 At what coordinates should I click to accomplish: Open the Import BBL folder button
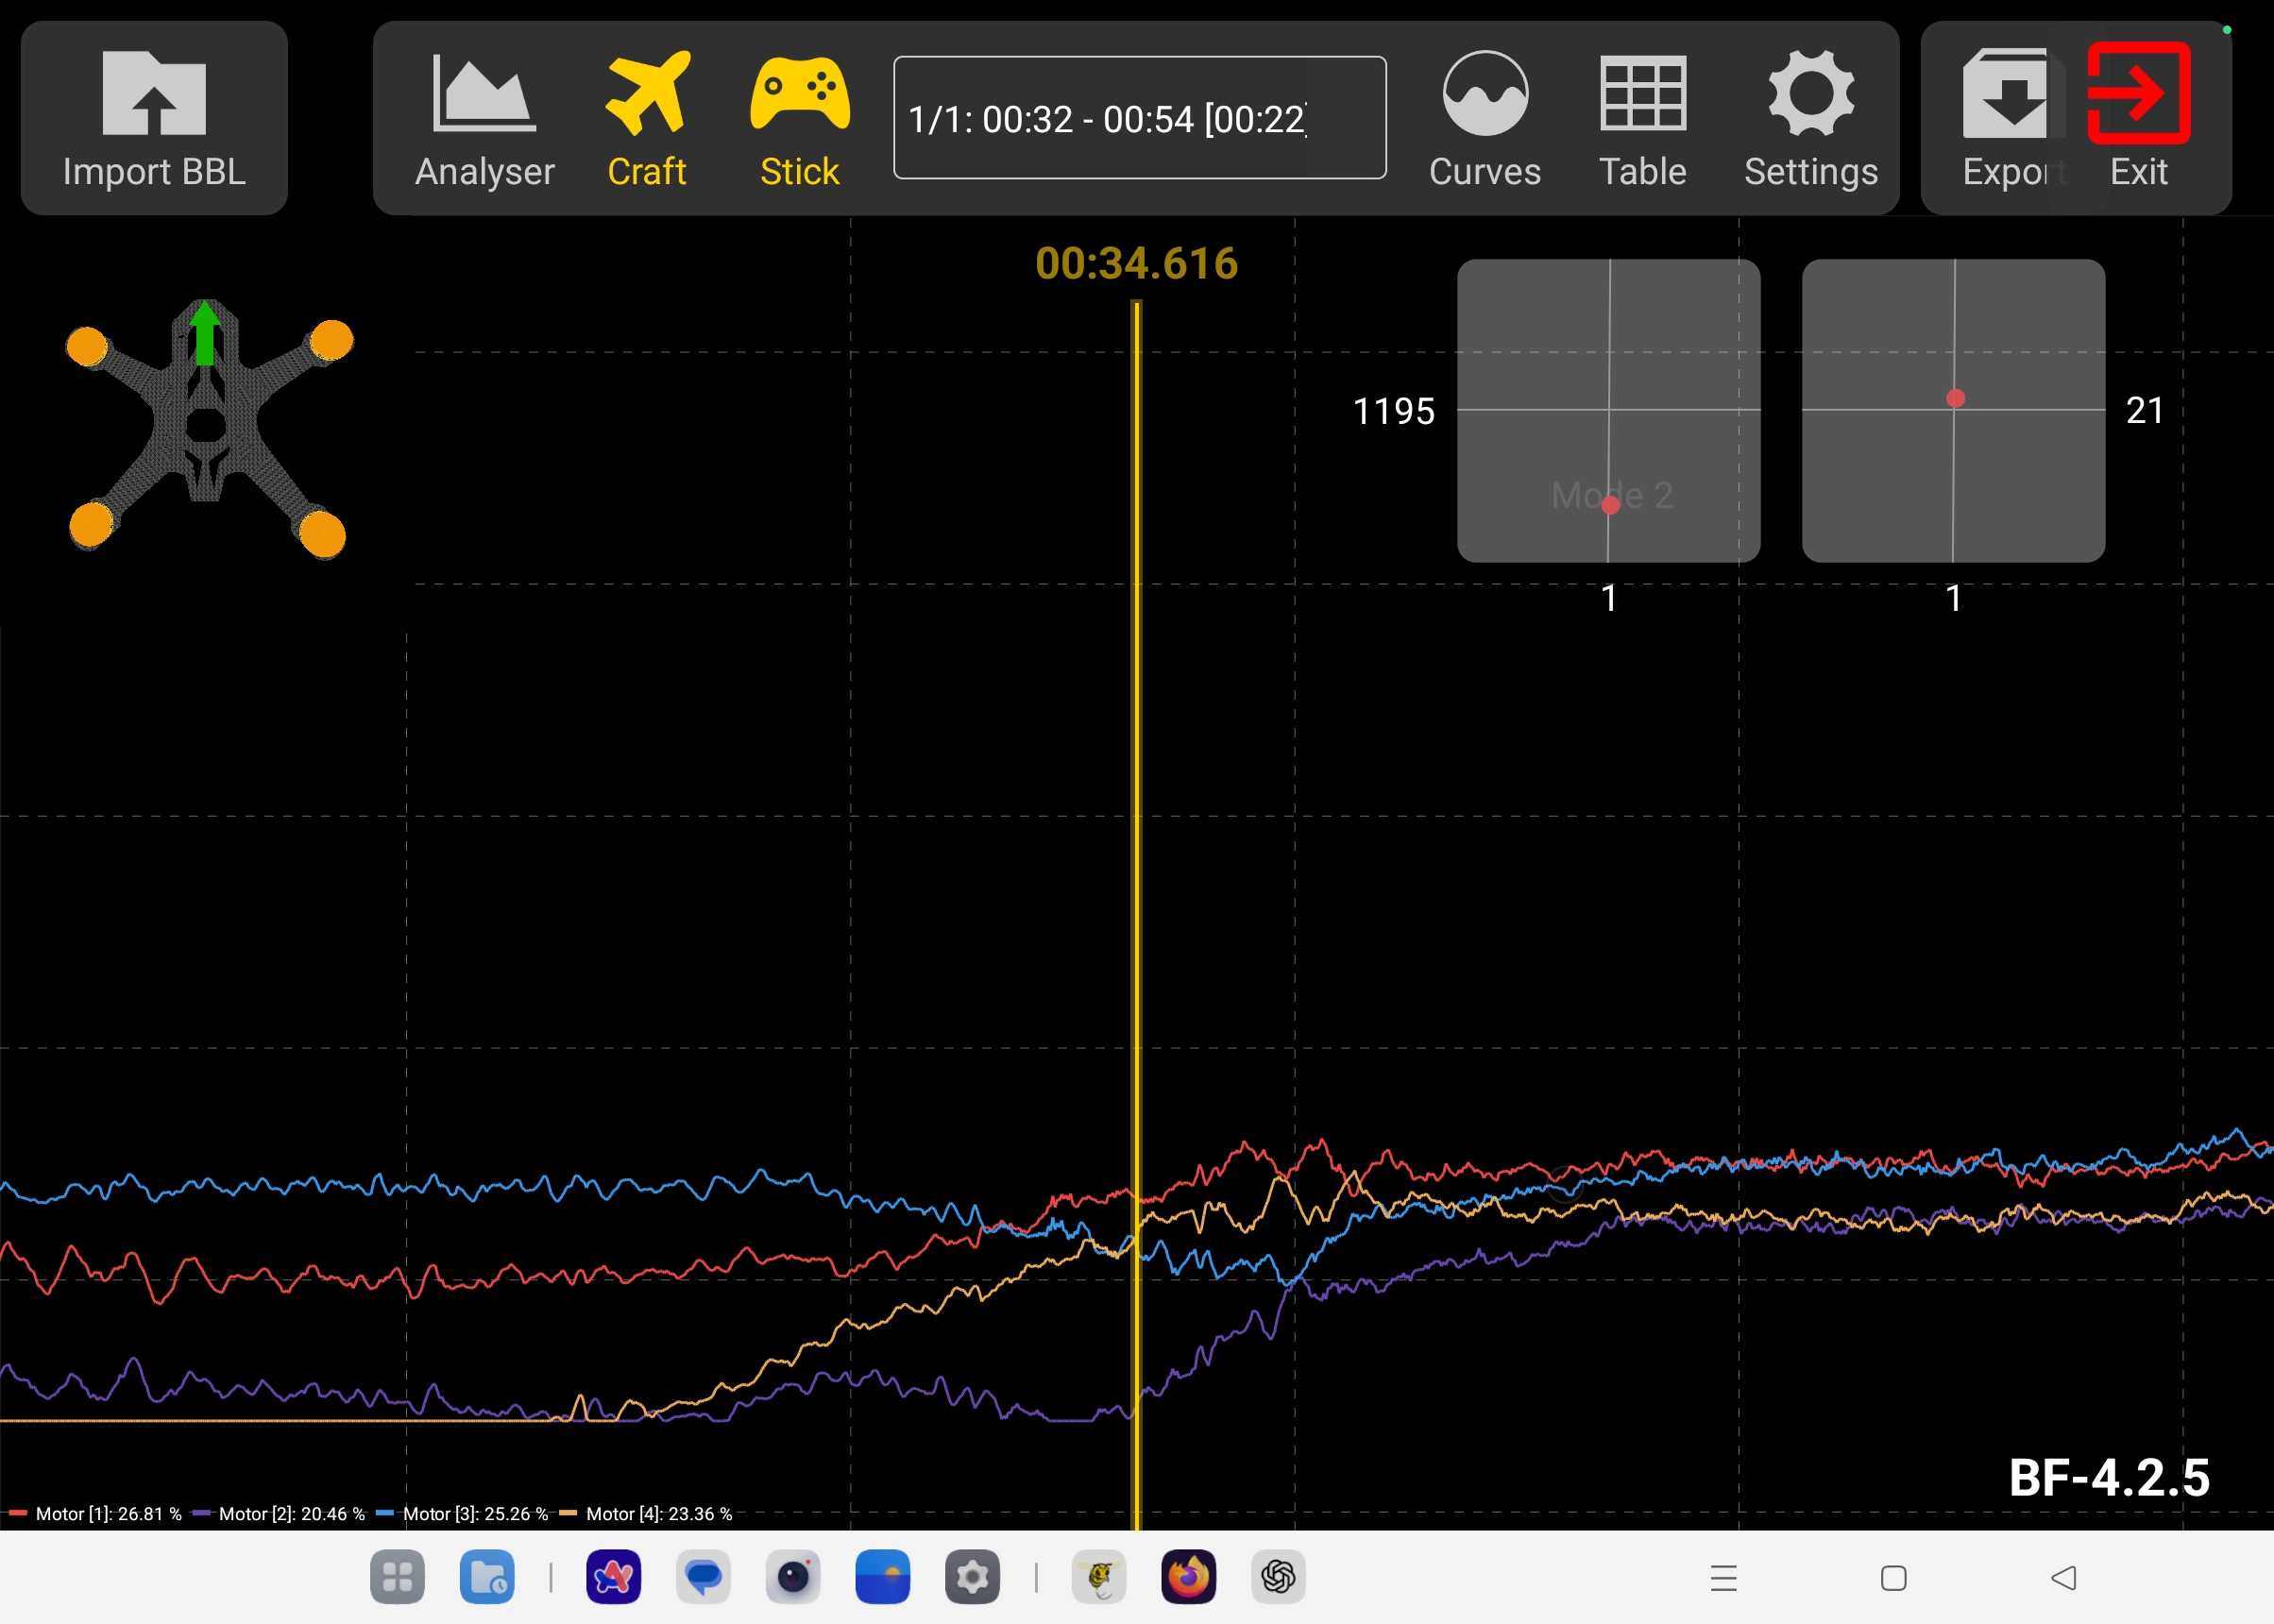pyautogui.click(x=154, y=118)
